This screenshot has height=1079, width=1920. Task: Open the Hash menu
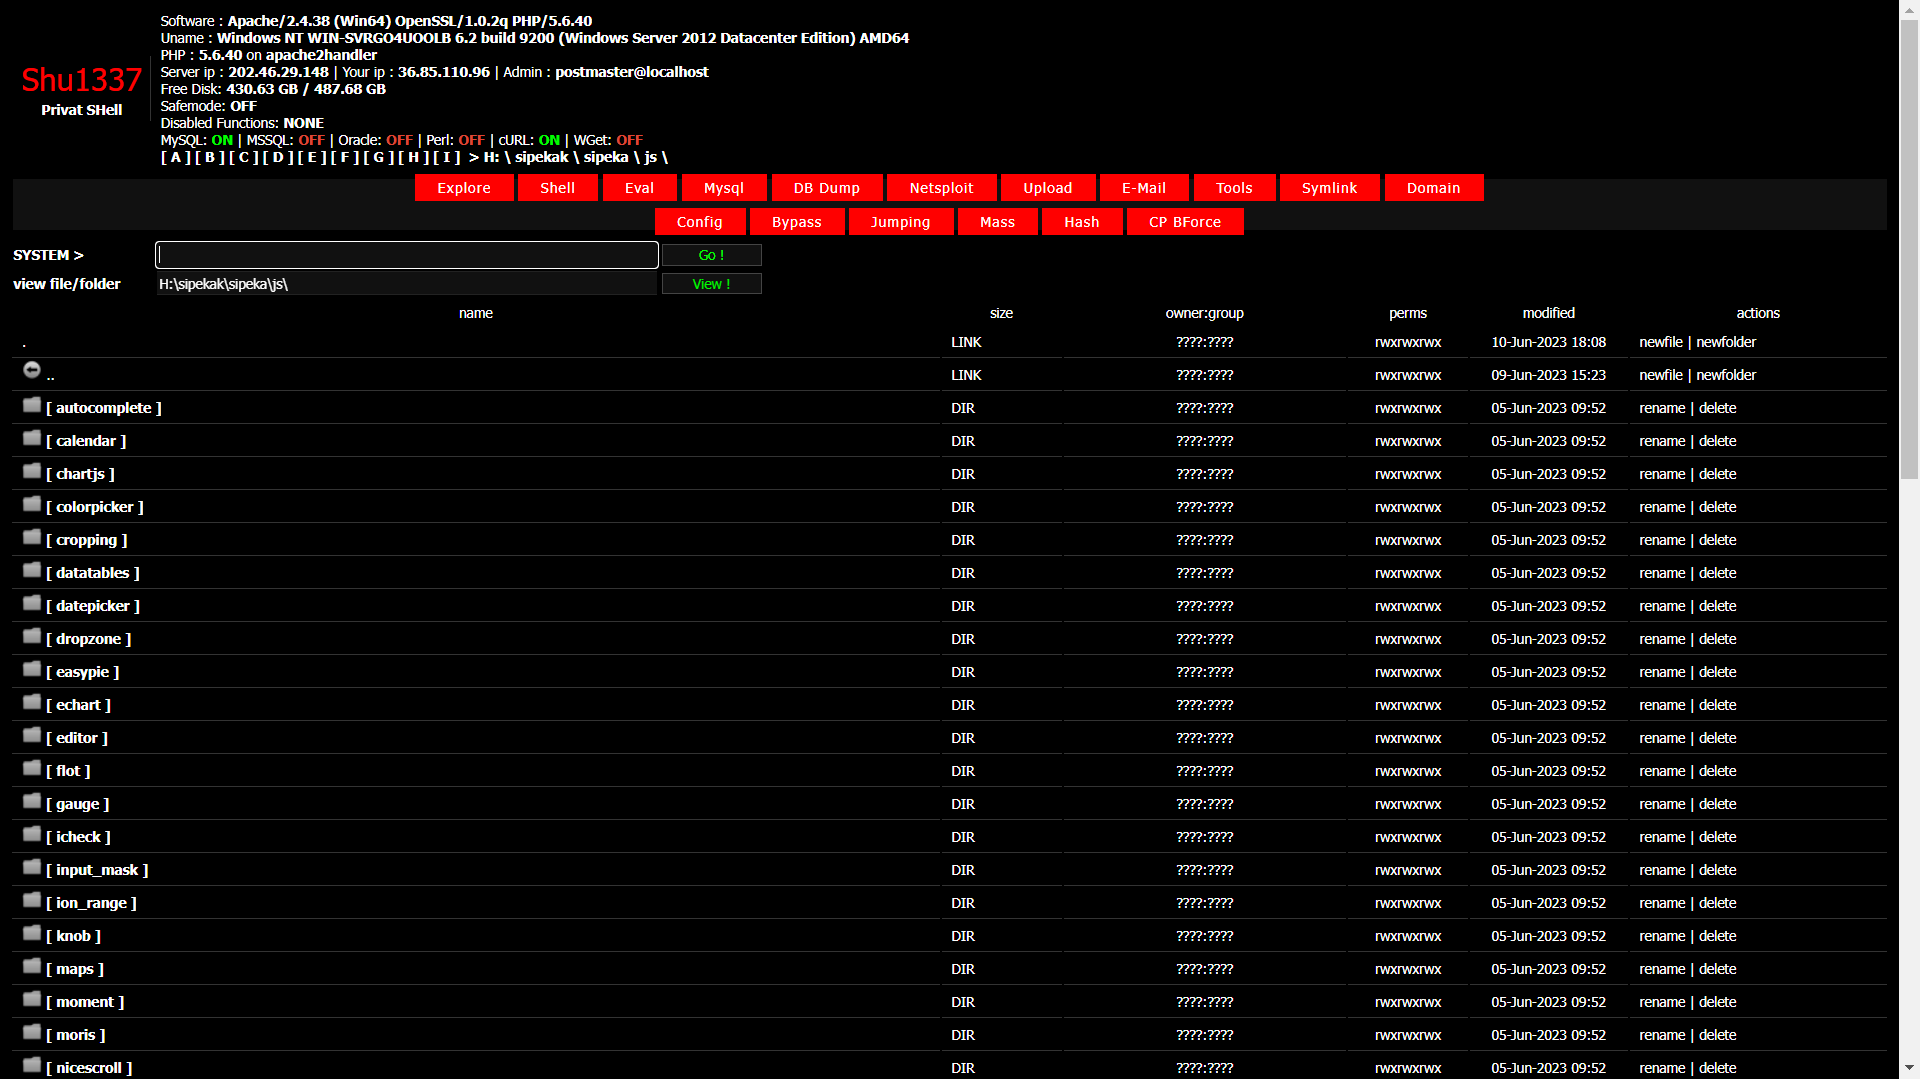pos(1082,222)
